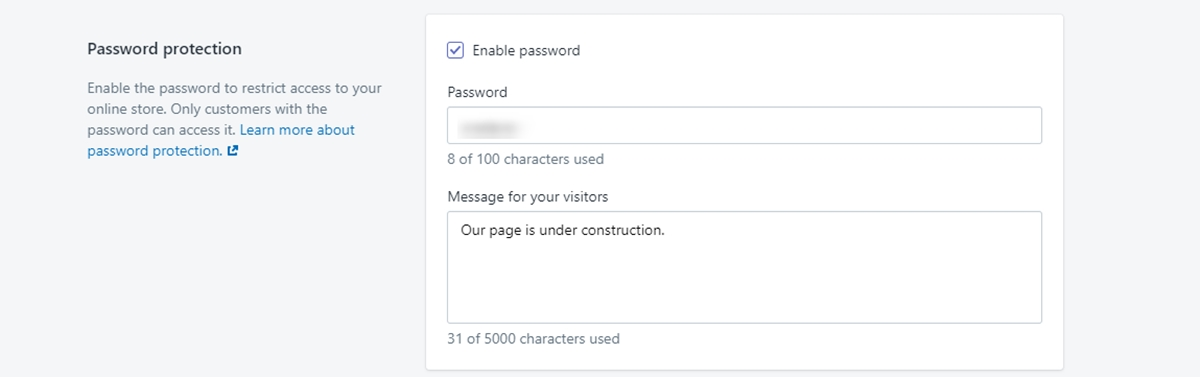This screenshot has height=377, width=1200.
Task: Place cursor in Our page is under construction text
Action: 562,231
